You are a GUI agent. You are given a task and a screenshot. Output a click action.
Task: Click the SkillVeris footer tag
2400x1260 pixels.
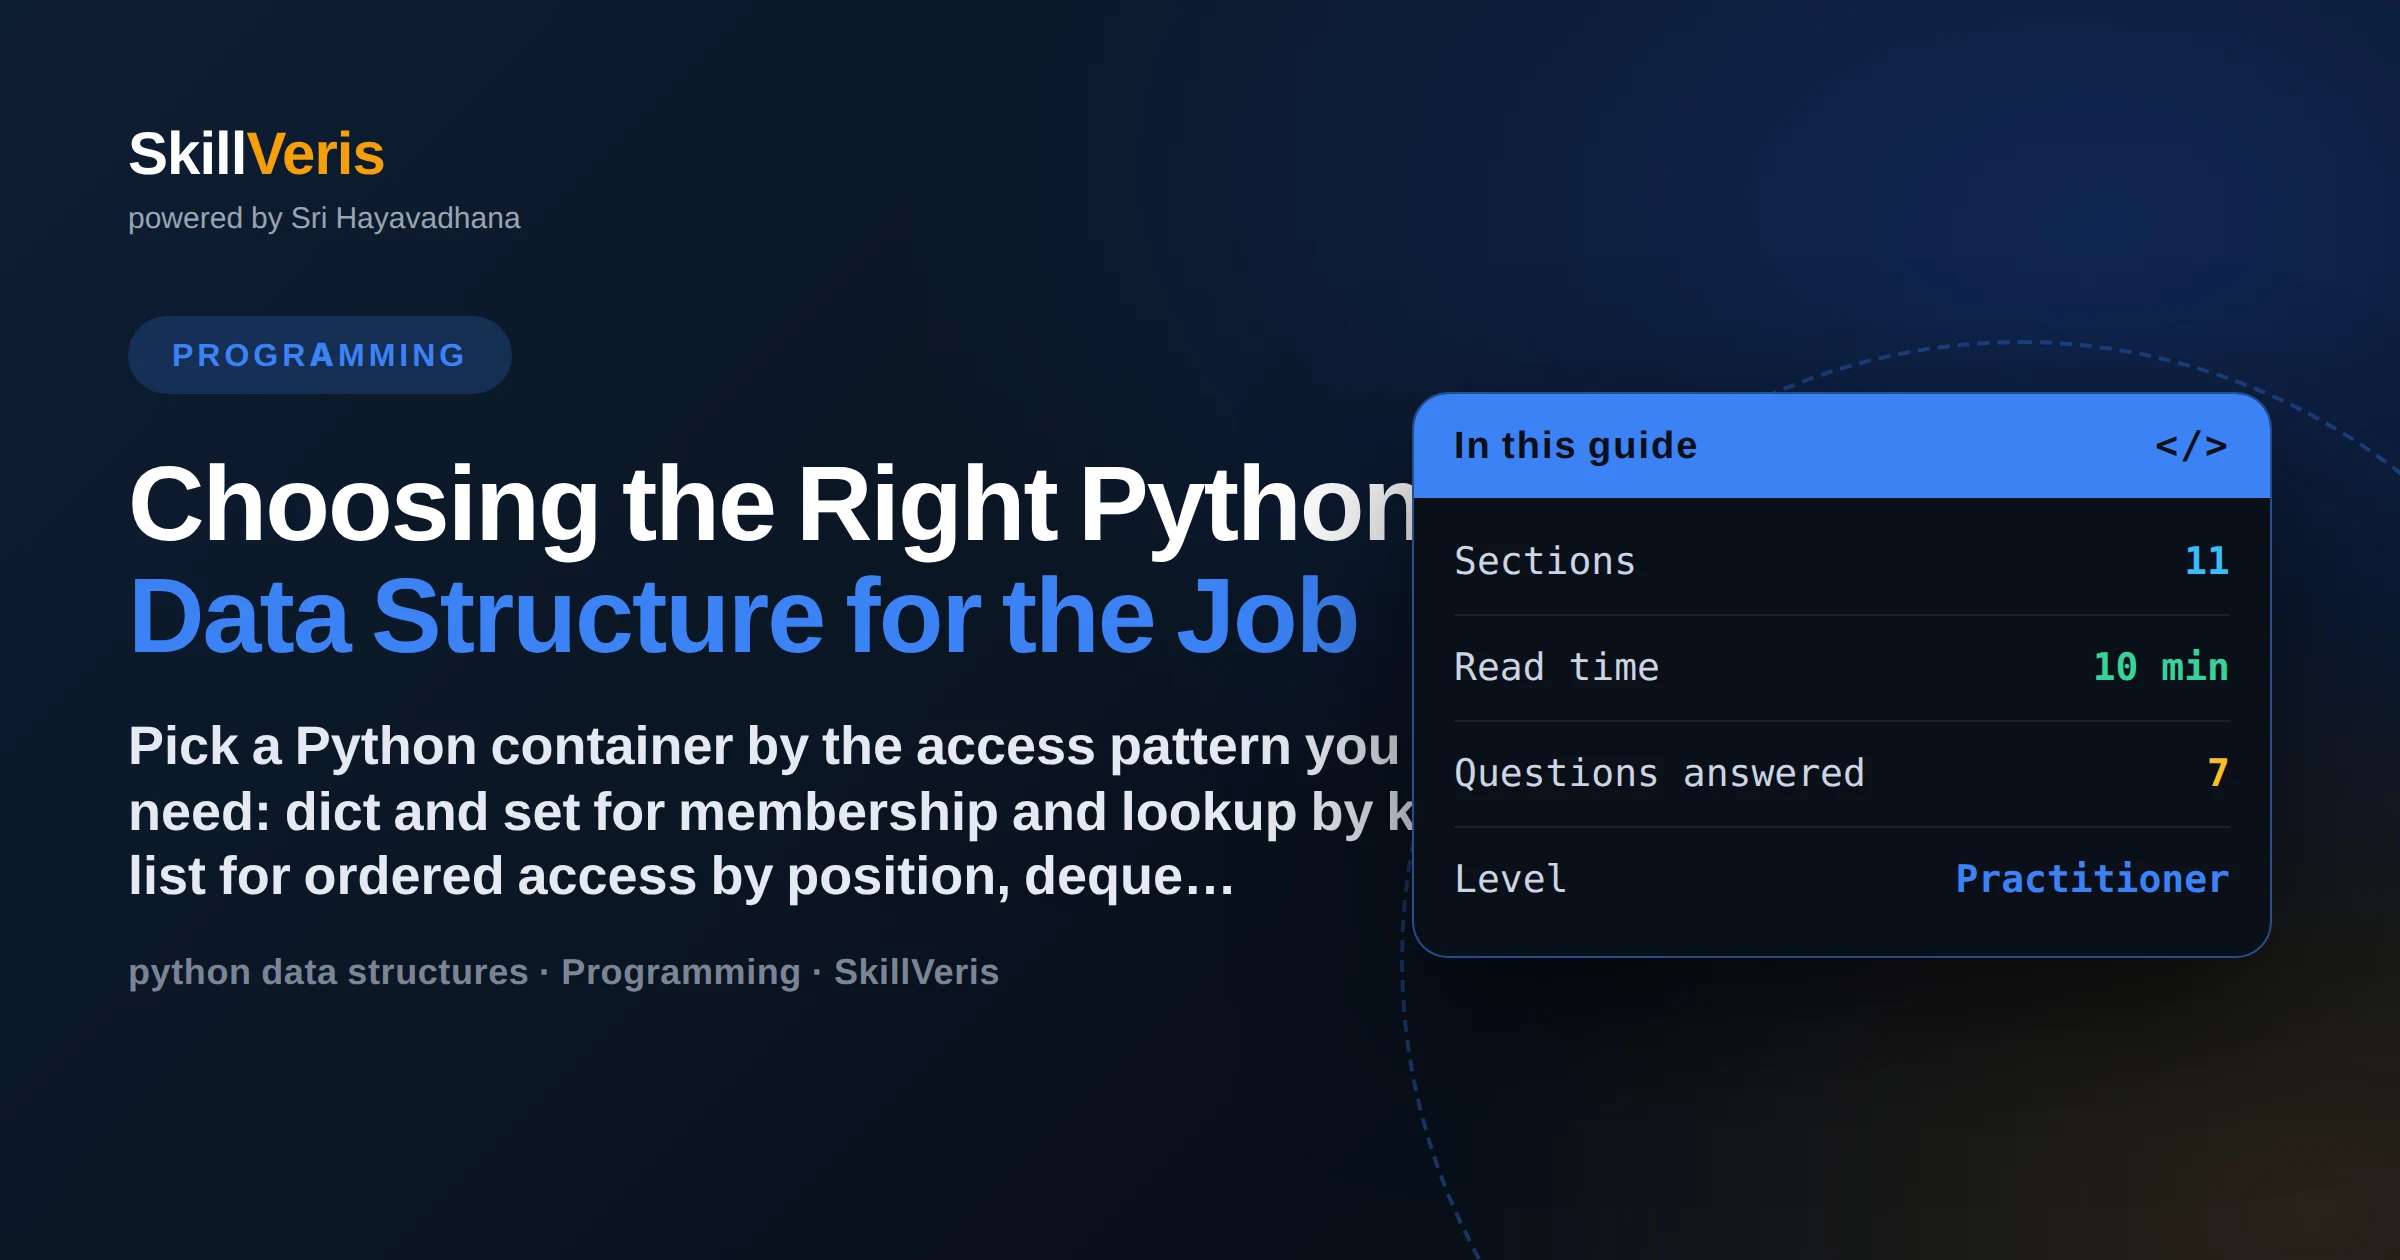pos(917,972)
